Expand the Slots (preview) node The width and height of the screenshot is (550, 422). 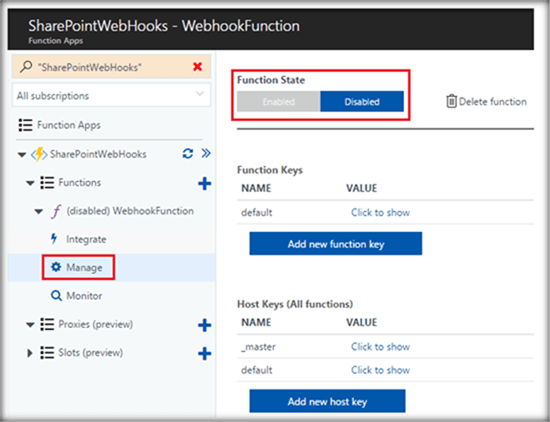[x=30, y=353]
